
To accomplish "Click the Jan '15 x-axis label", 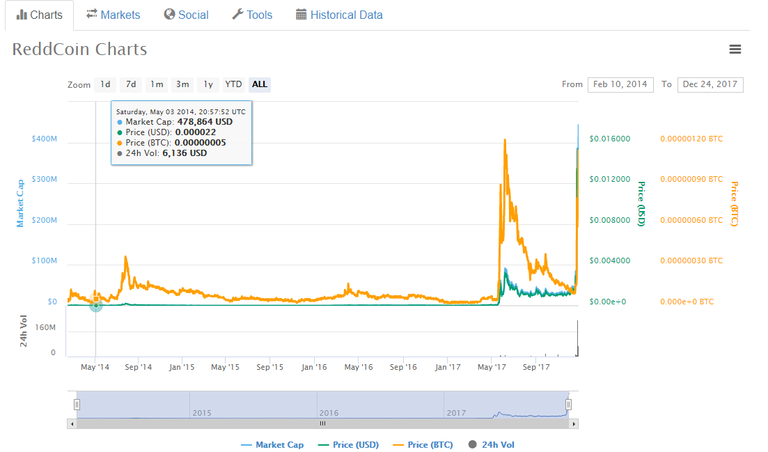I will (182, 367).
